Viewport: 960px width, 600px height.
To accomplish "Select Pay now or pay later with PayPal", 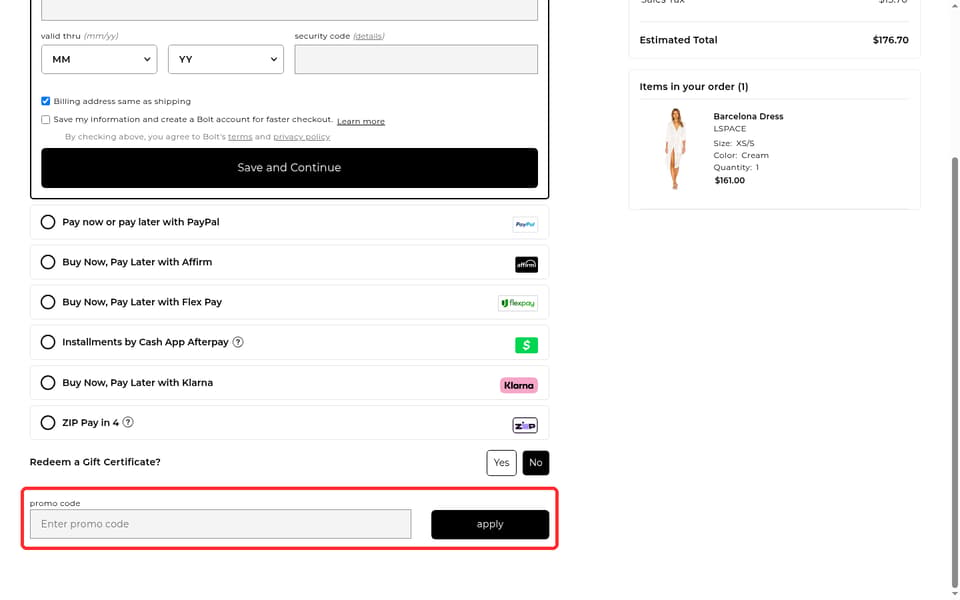I will click(x=48, y=222).
